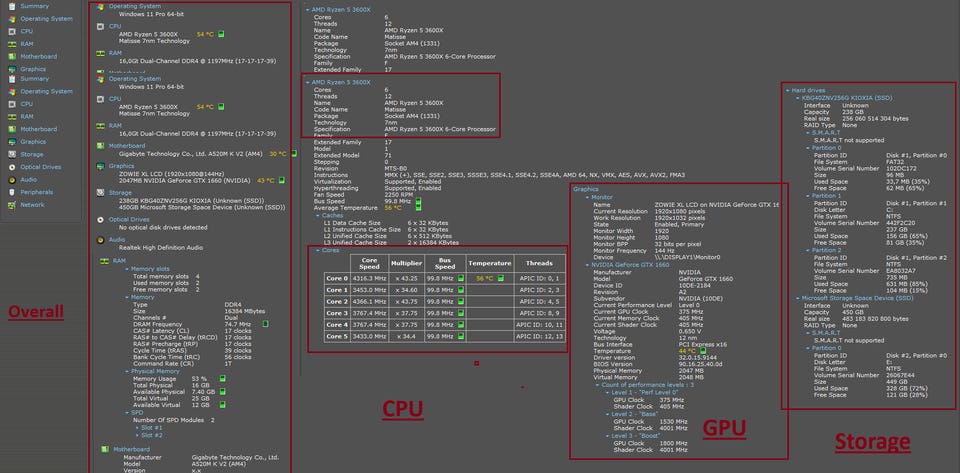Viewport: 960px width, 473px height.
Task: Click the Graphics heading above Monitor section
Action: pos(585,189)
